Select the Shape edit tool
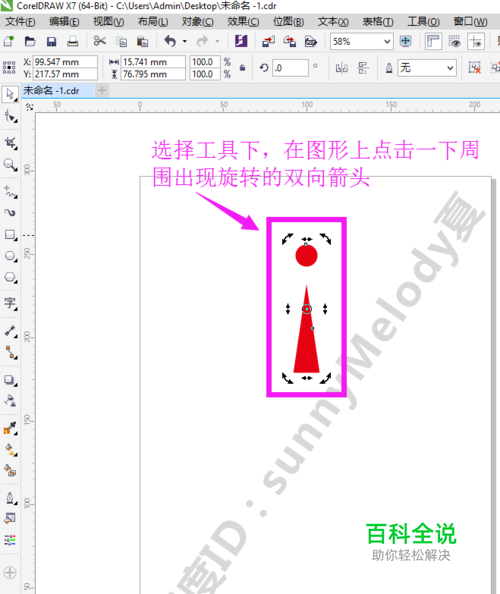500x594 pixels. [x=10, y=116]
